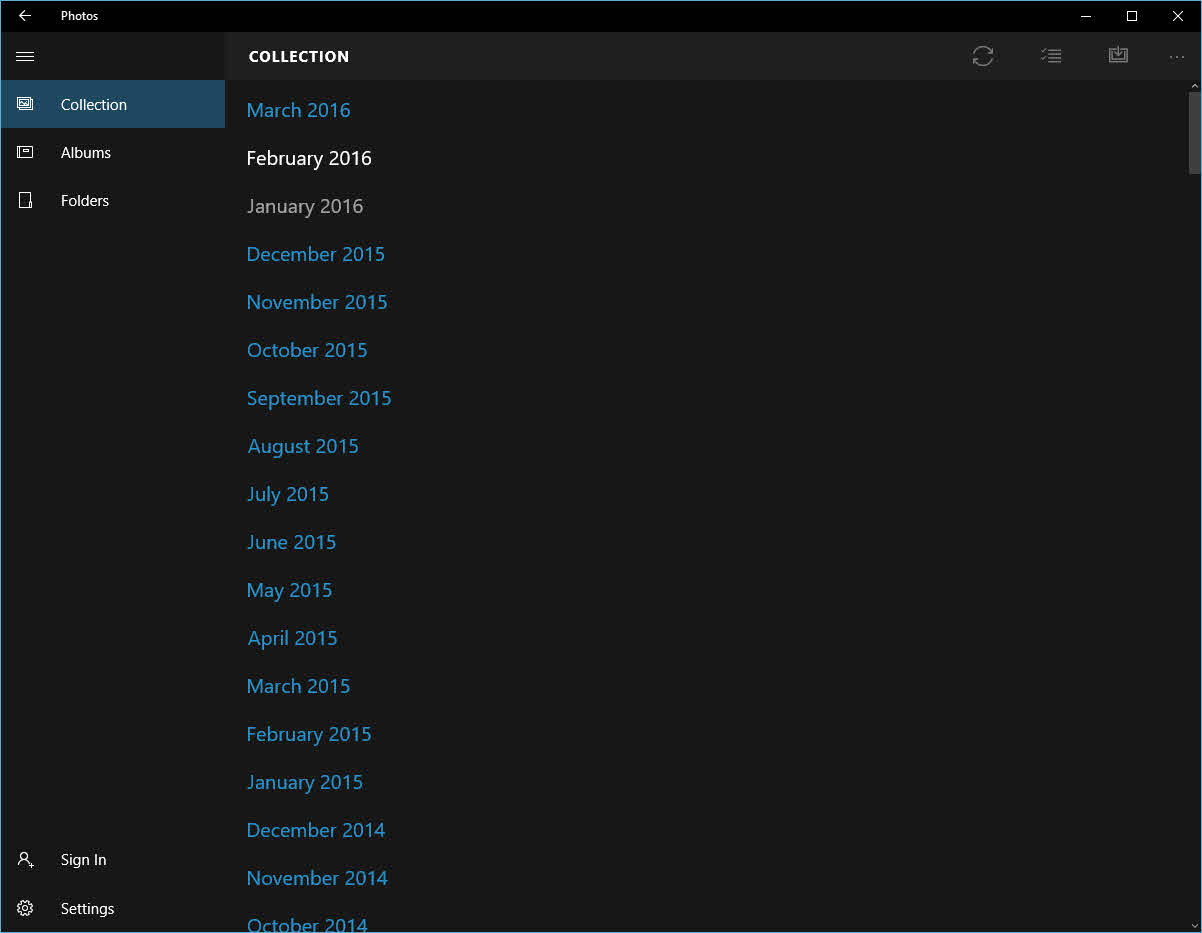
Task: Open the Folders section
Action: [84, 201]
